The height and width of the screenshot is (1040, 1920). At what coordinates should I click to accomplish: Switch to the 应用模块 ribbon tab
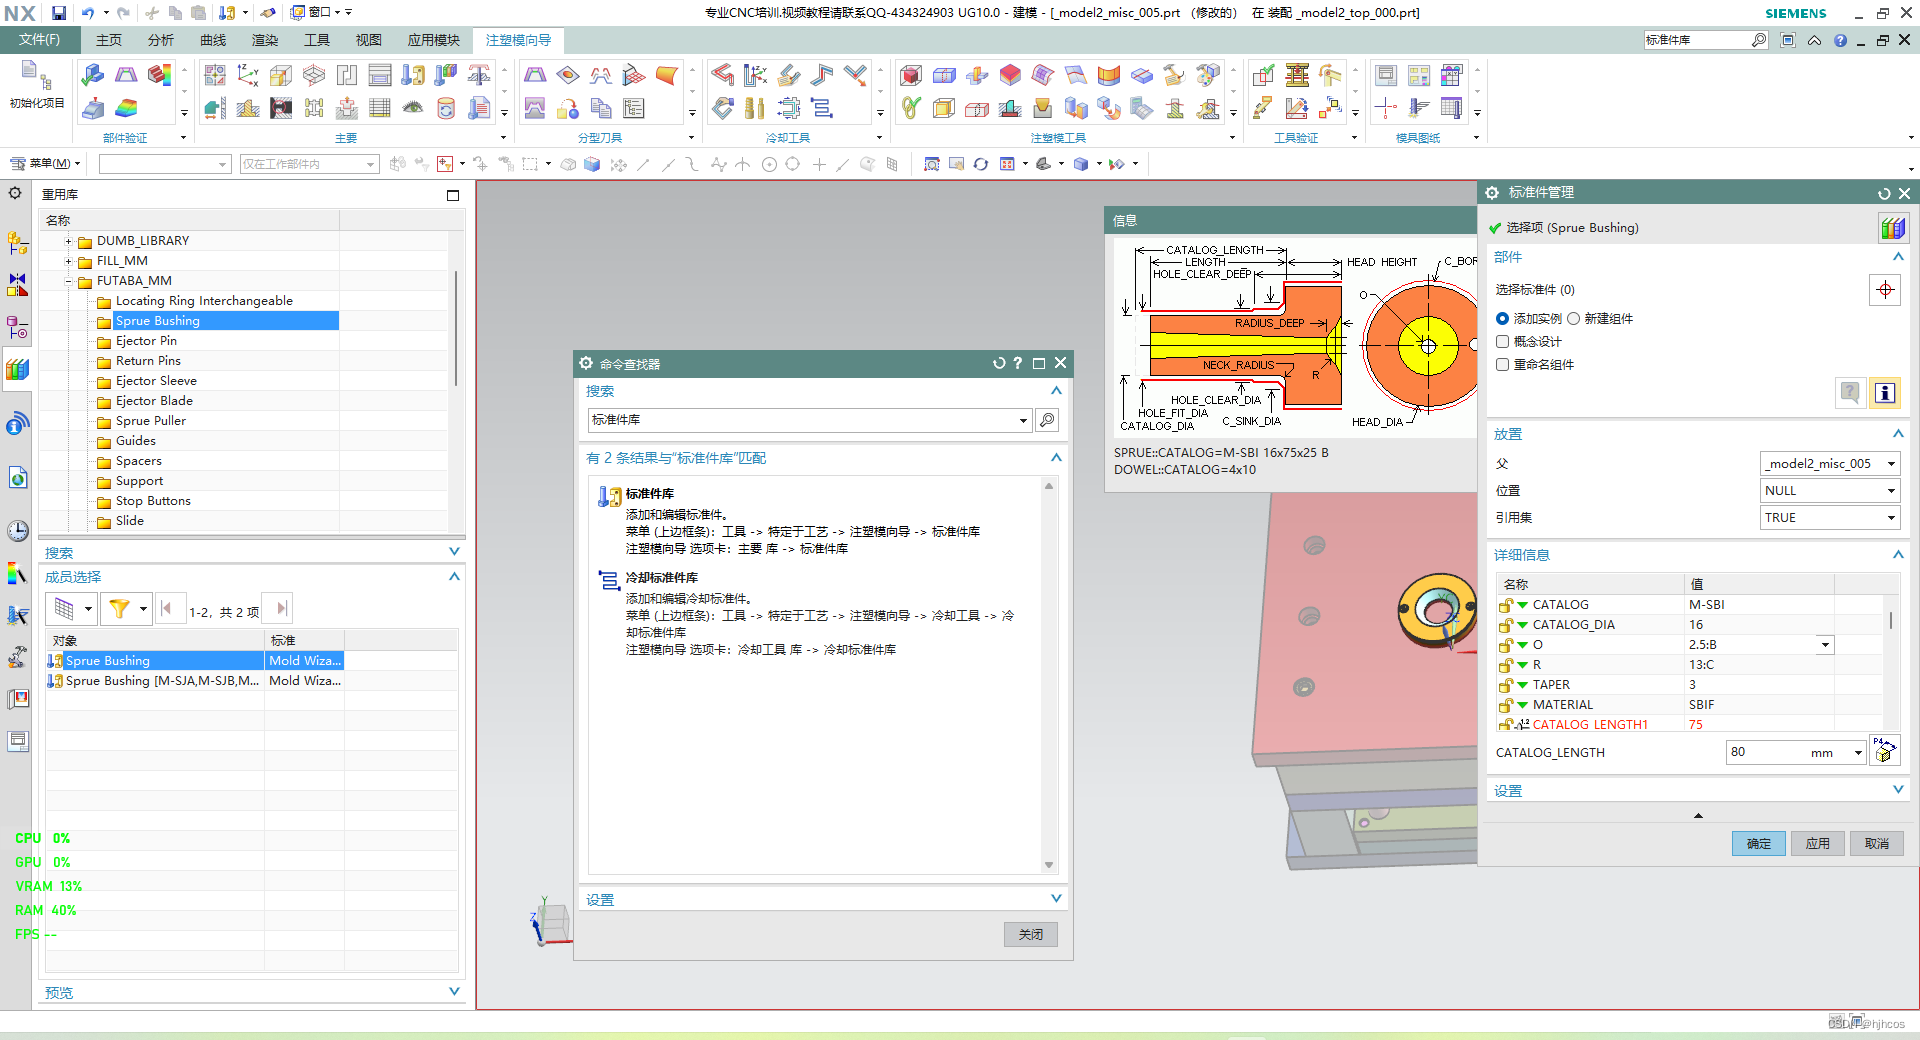coord(434,40)
